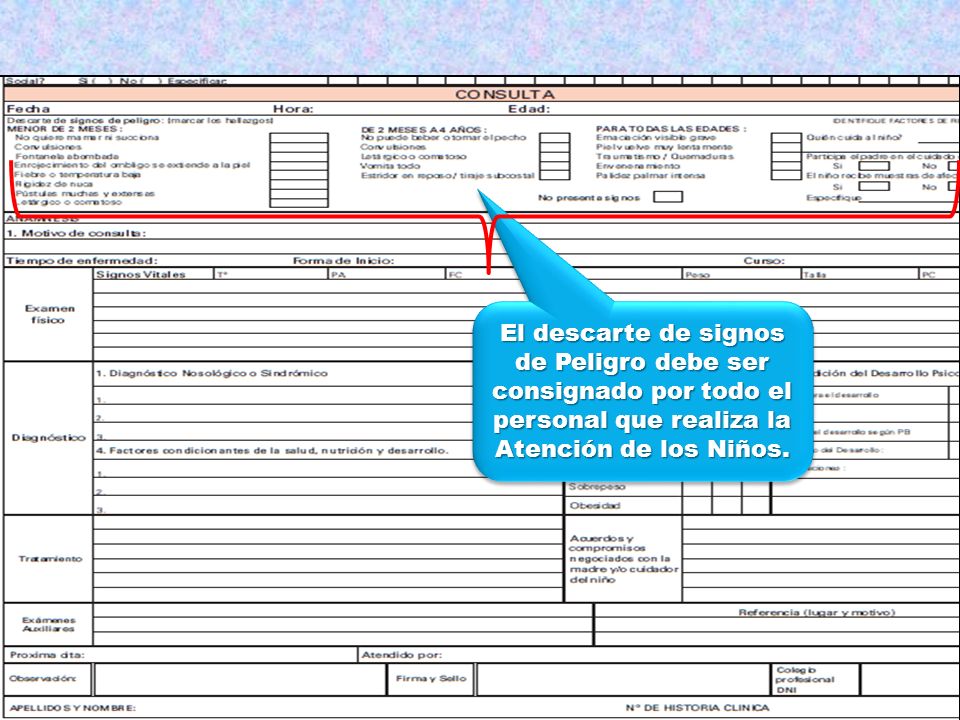Click the 'APELLIDOS Y NOMBRE' field
The width and height of the screenshot is (960, 720).
point(312,708)
